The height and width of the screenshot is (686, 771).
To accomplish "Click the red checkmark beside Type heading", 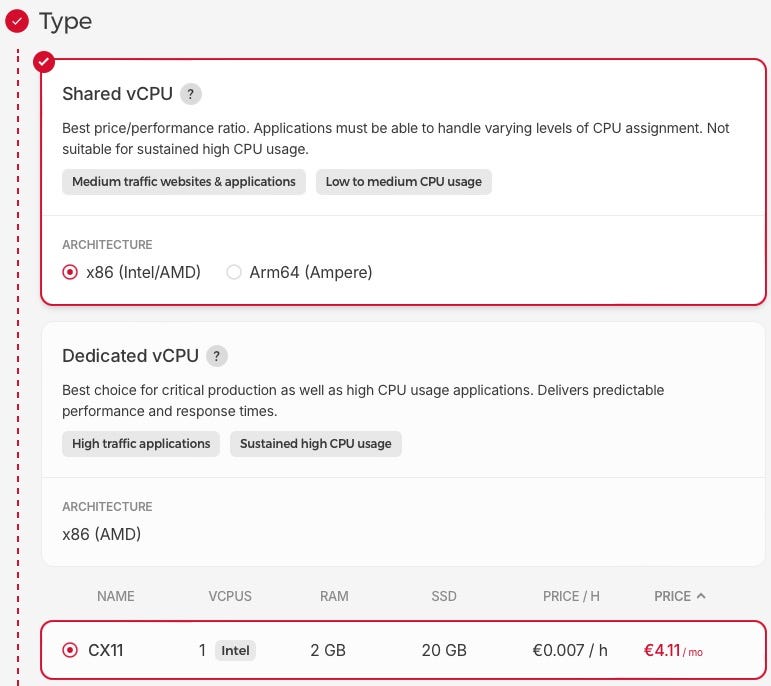I will click(x=17, y=21).
